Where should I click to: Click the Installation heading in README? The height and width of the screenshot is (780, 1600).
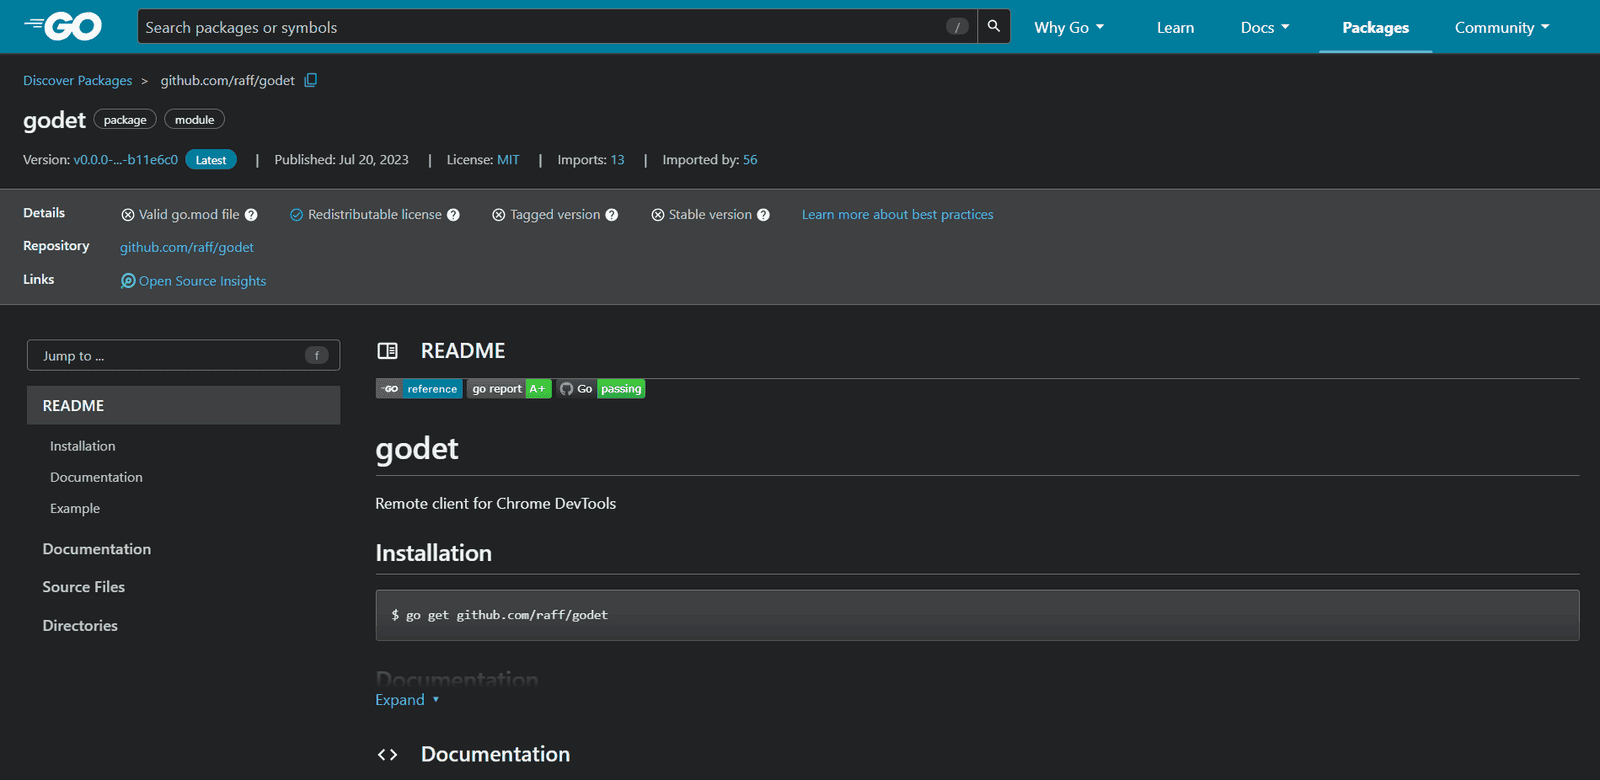434,553
